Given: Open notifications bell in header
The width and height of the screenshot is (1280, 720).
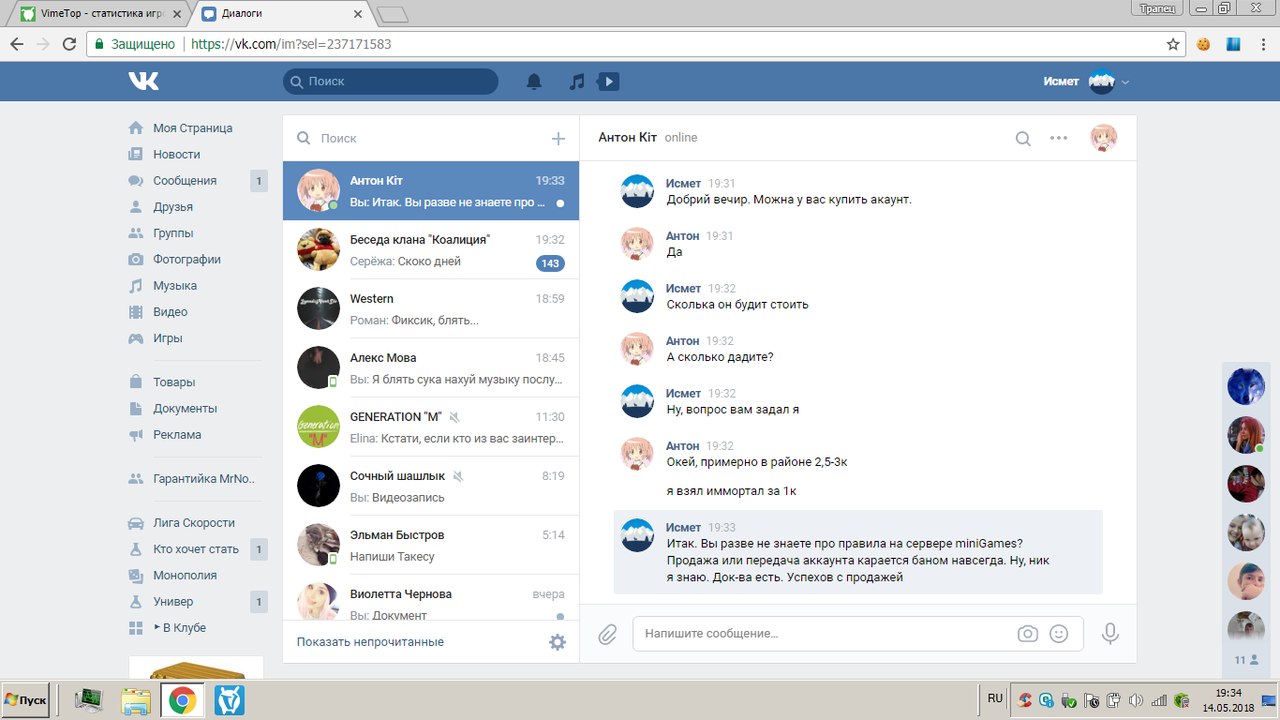Looking at the screenshot, I should [535, 82].
